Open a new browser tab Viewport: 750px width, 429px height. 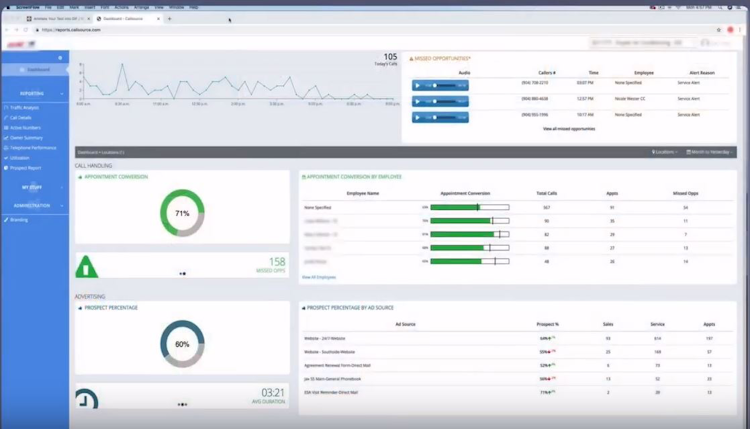(x=169, y=19)
